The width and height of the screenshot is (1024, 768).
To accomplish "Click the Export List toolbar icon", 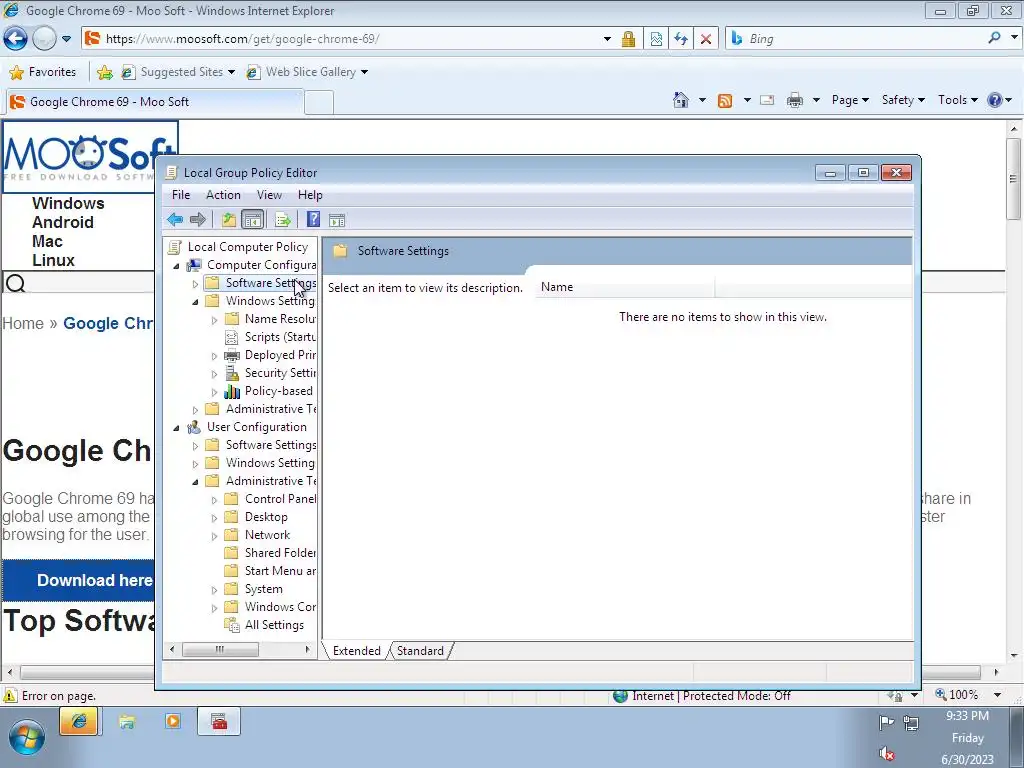I will (283, 219).
